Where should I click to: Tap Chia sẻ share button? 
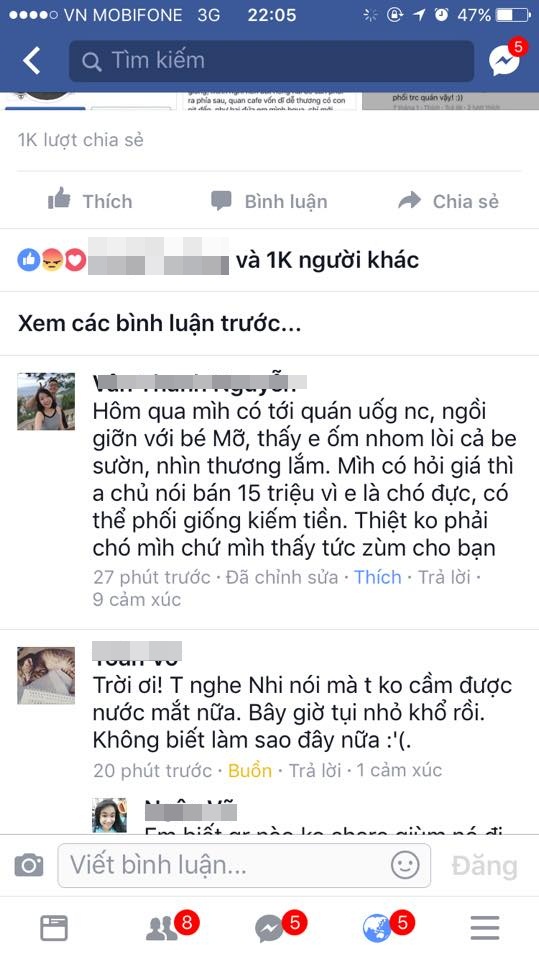[448, 201]
